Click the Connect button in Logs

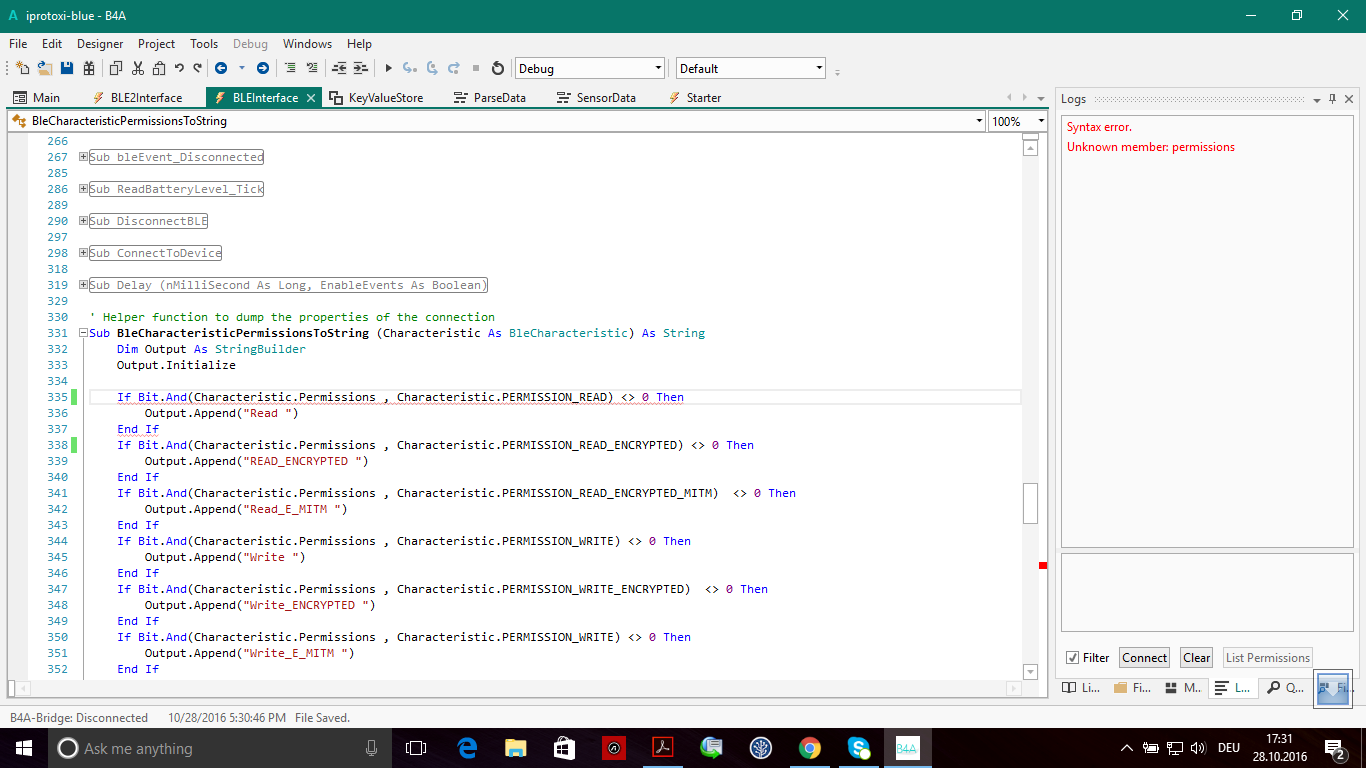(x=1144, y=658)
